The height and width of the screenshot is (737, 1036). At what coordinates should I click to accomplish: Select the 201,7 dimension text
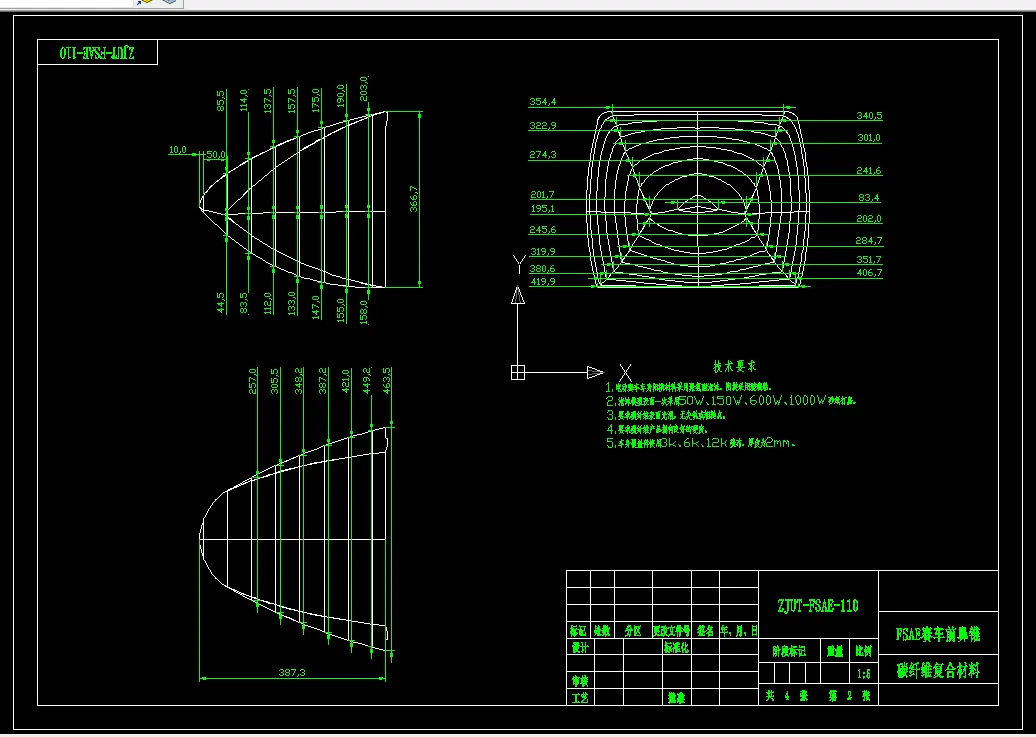coord(542,195)
